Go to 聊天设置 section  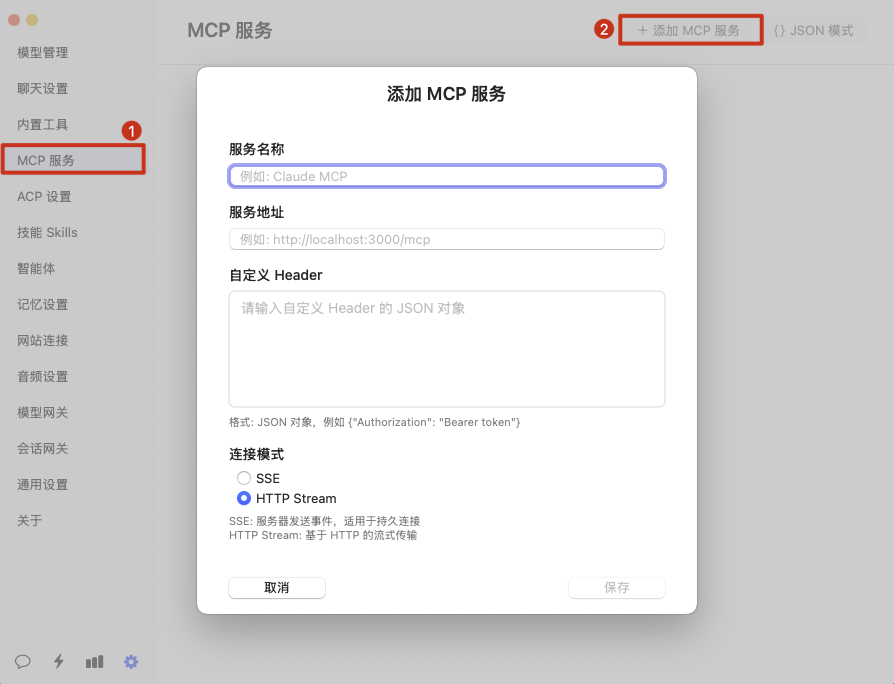43,88
